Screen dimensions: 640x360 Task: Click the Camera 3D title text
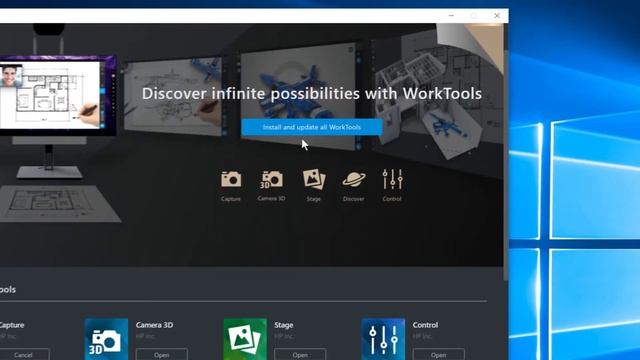(x=154, y=325)
